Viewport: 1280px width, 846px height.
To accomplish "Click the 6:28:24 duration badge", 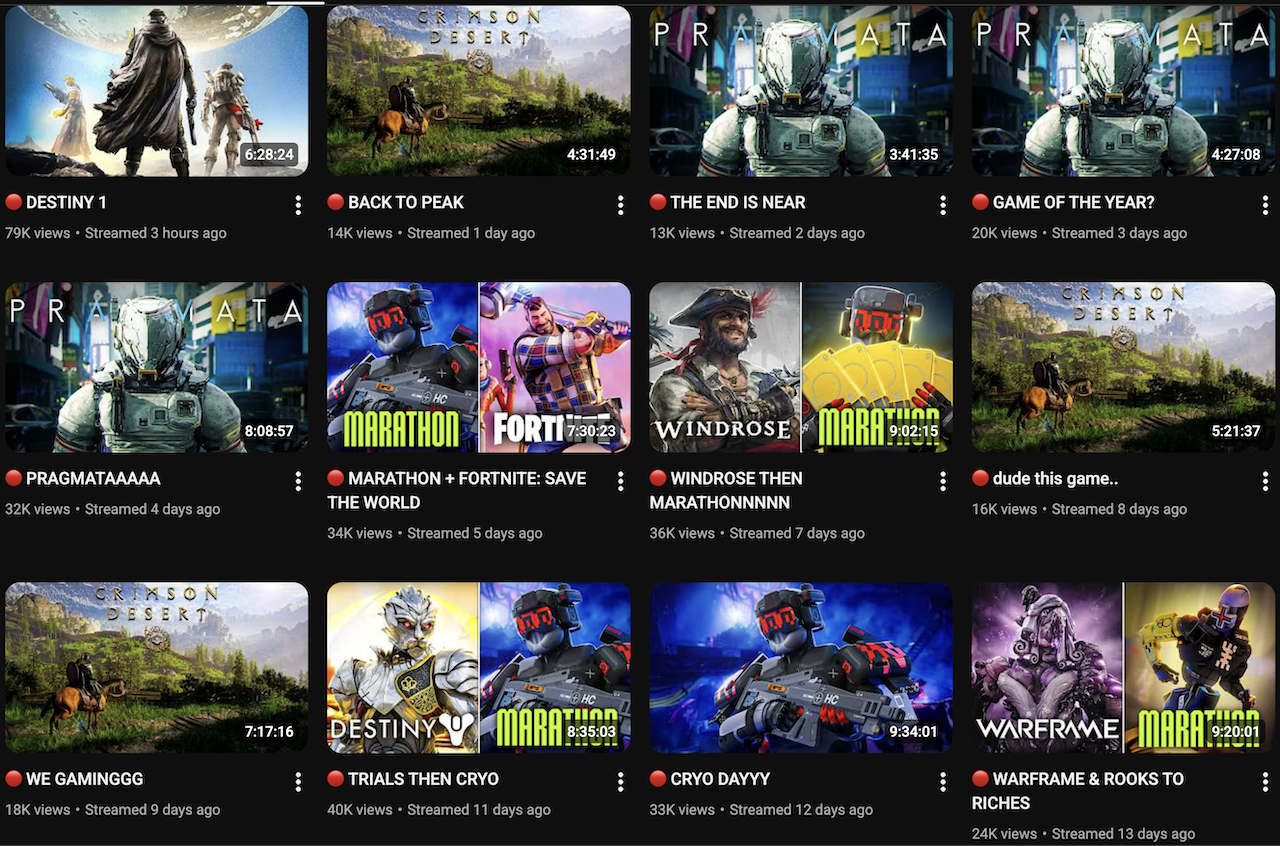I will (270, 155).
